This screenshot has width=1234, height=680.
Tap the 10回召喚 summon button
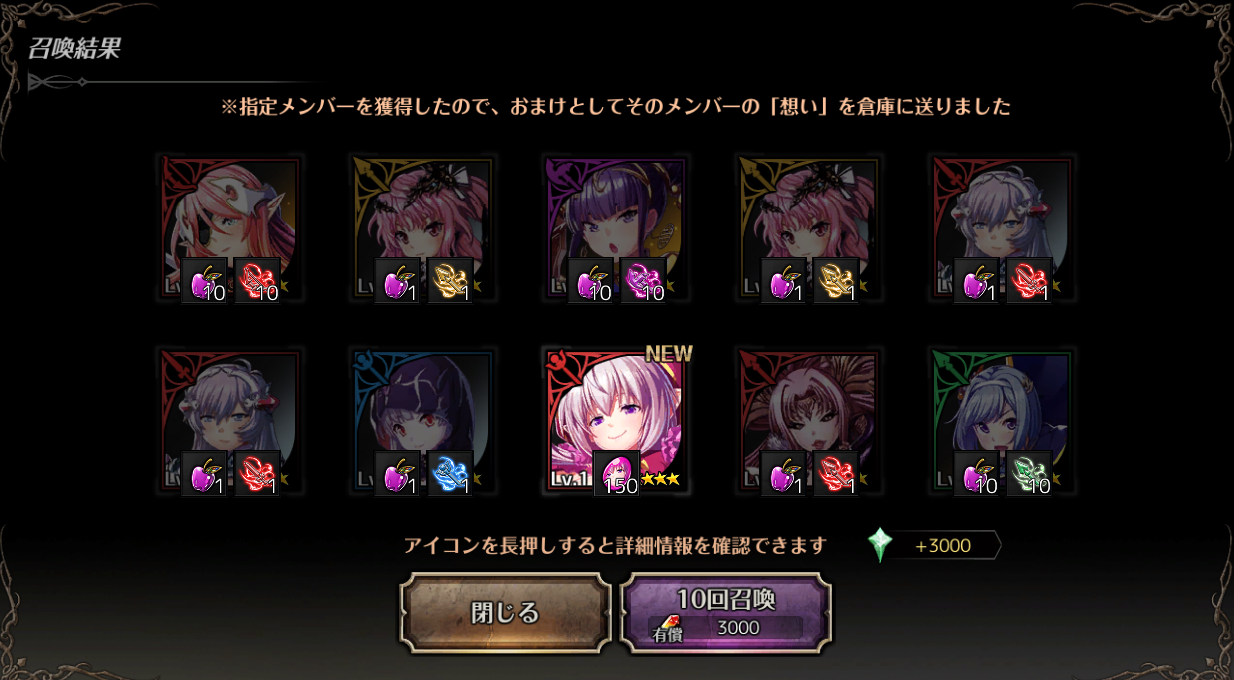point(726,612)
